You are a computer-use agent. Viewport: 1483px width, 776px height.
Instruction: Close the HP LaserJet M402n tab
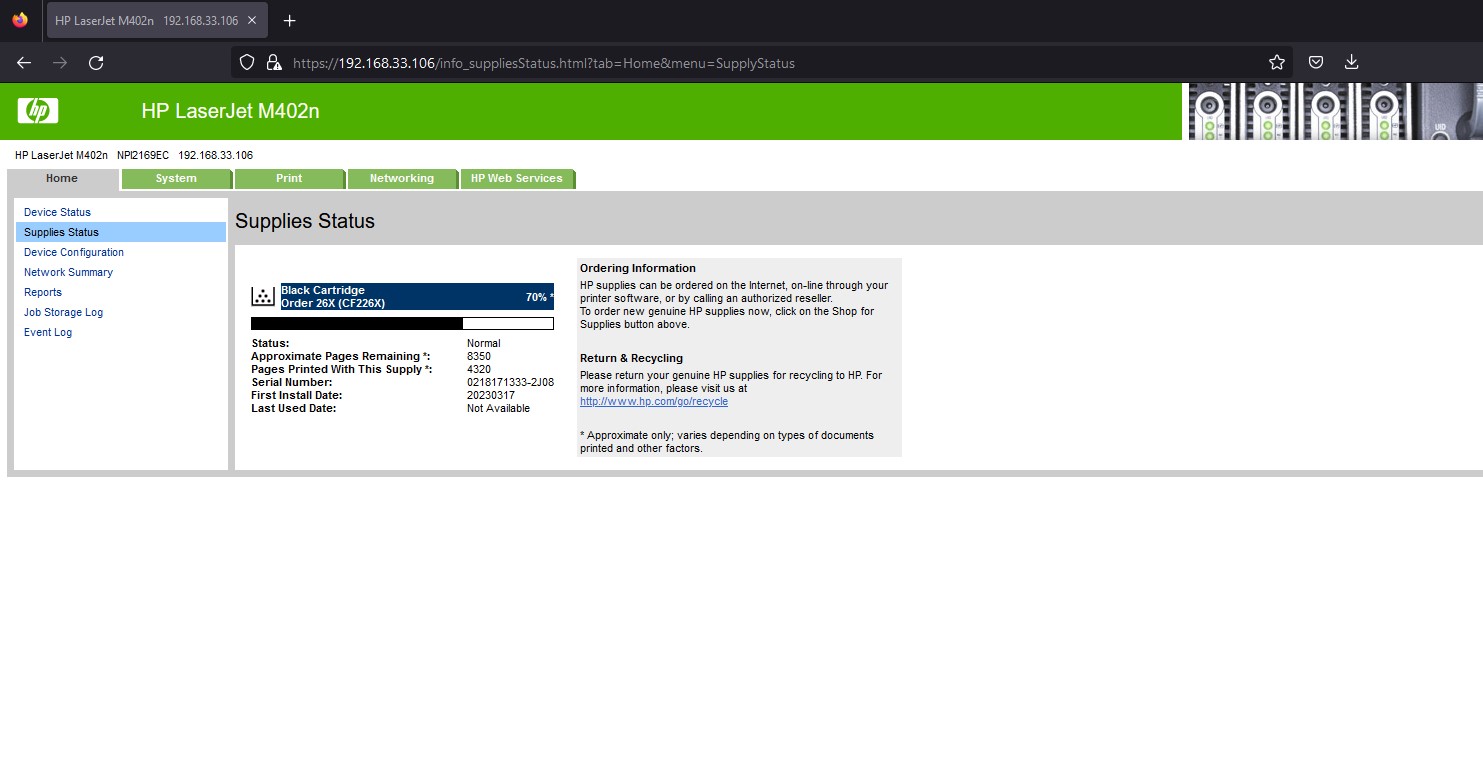point(252,21)
